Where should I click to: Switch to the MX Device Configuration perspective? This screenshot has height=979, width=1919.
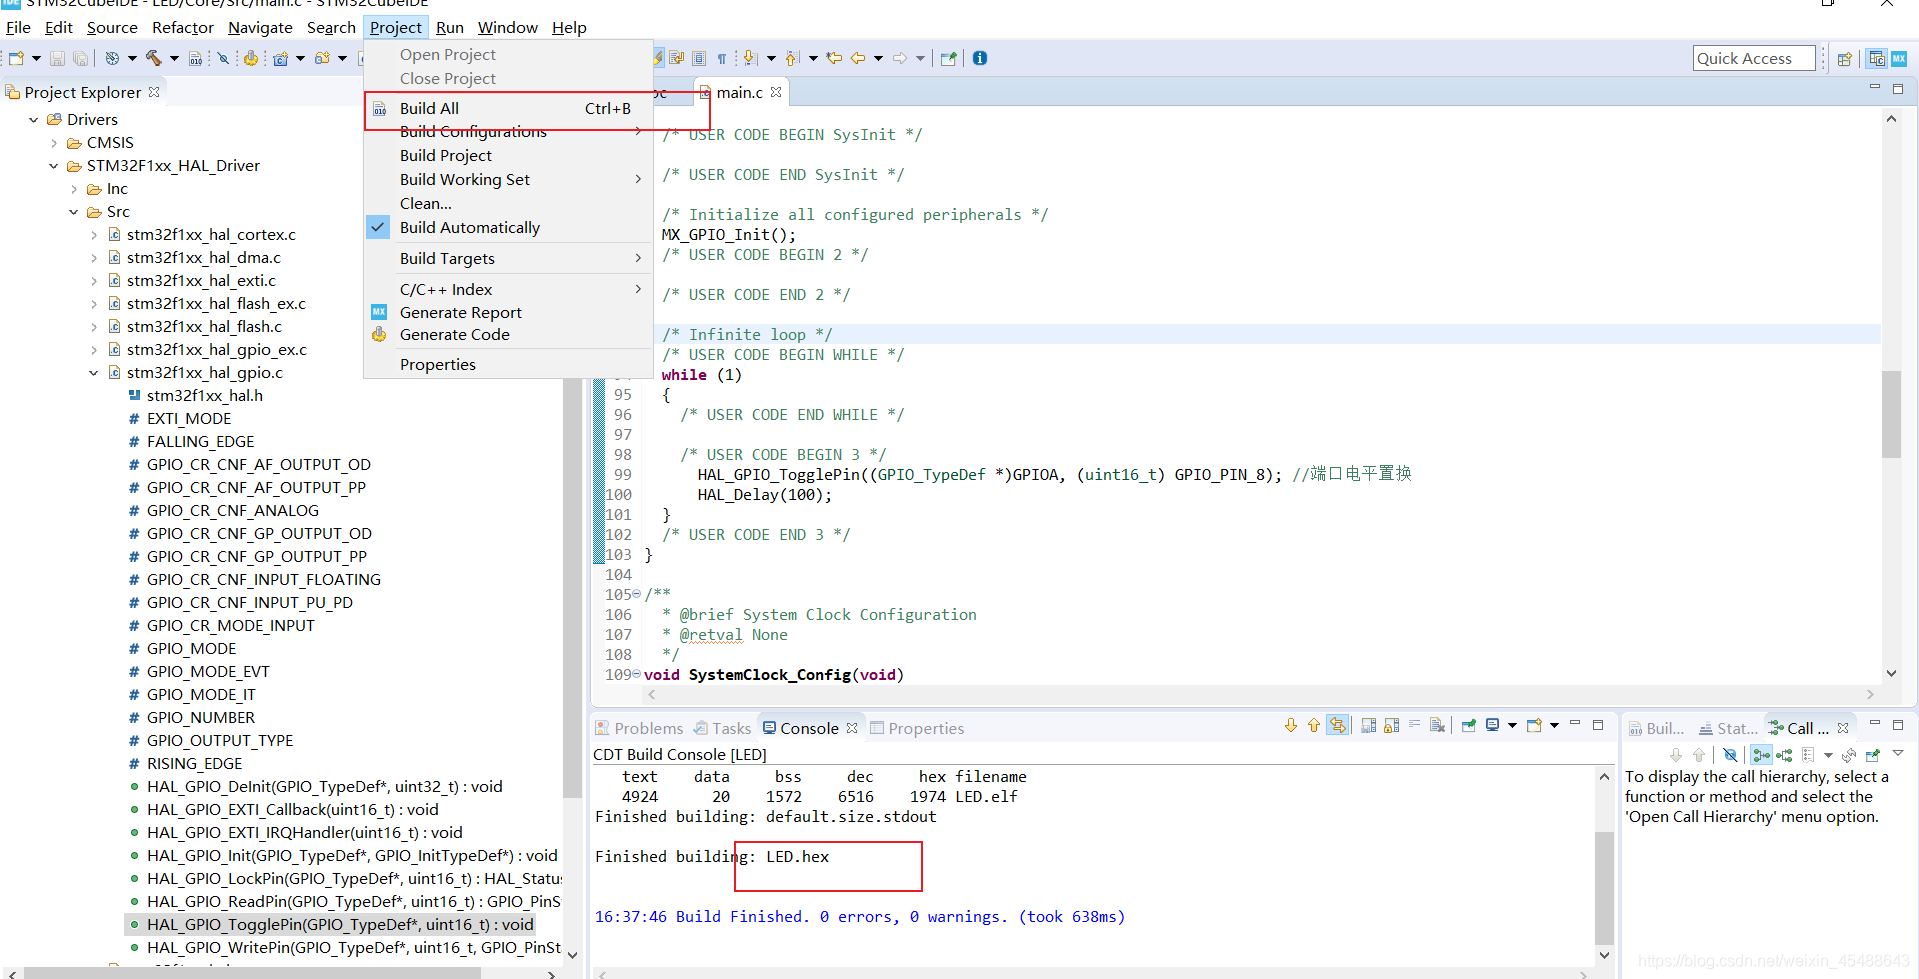[x=1899, y=59]
